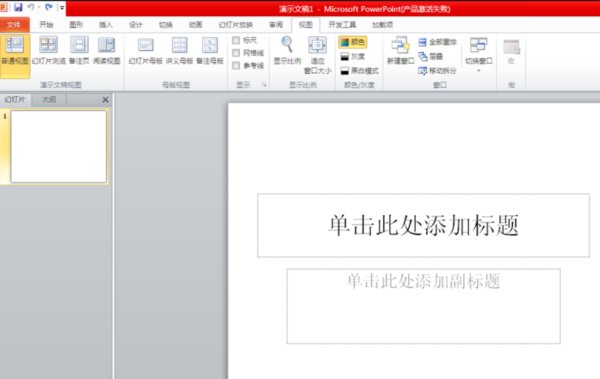Select the Color (颜色) mode
Image resolution: width=600 pixels, height=379 pixels.
click(x=352, y=42)
